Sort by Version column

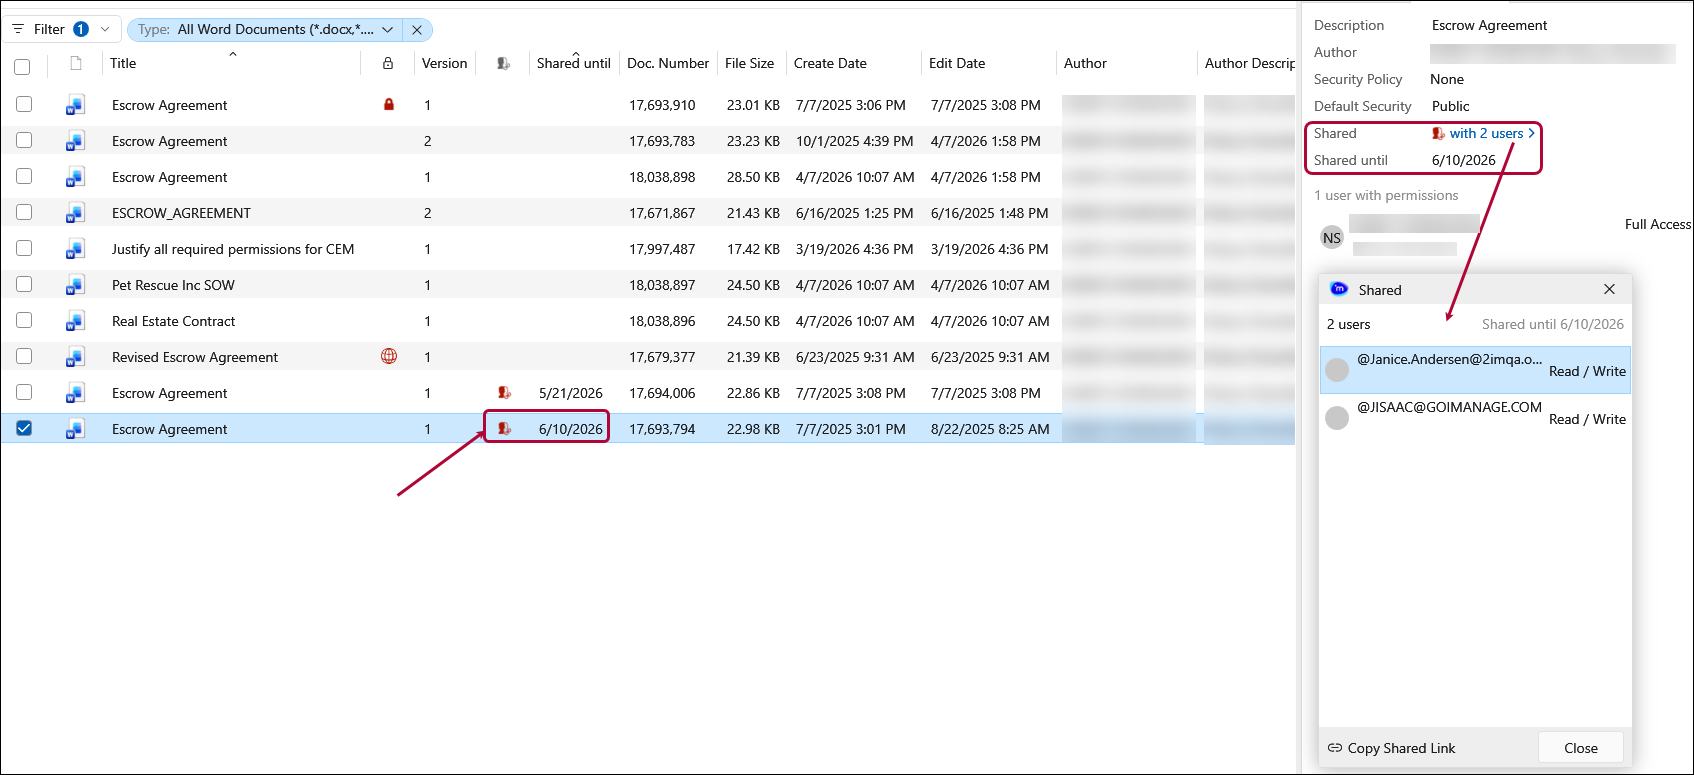click(444, 63)
